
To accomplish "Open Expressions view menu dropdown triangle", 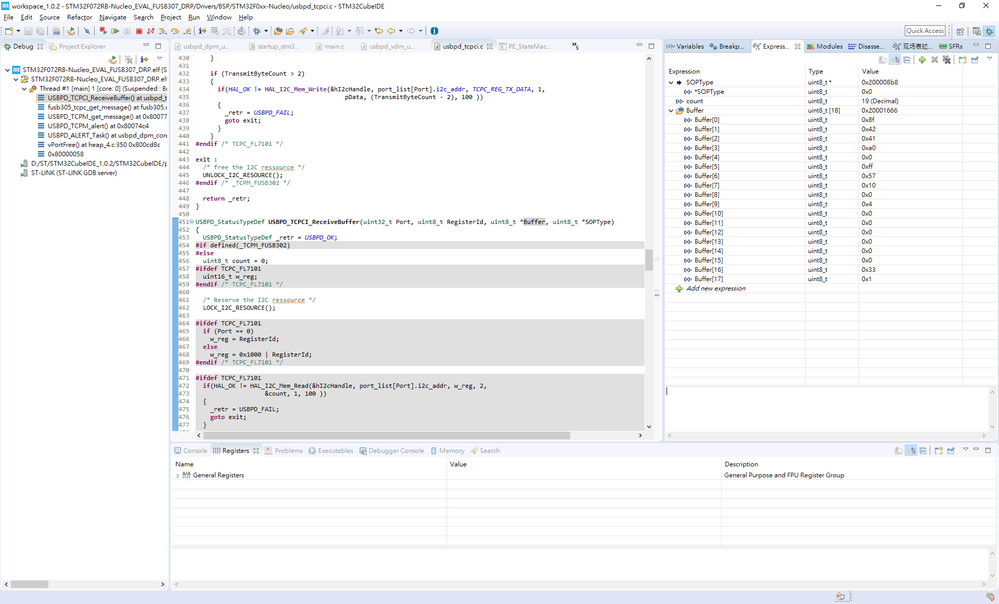I will 989,59.
